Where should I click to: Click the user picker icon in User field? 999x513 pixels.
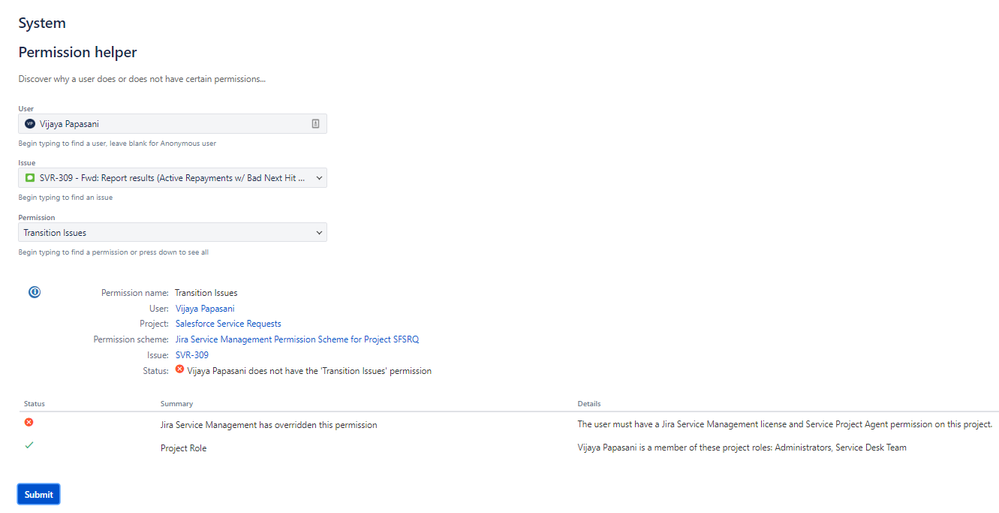[x=315, y=124]
